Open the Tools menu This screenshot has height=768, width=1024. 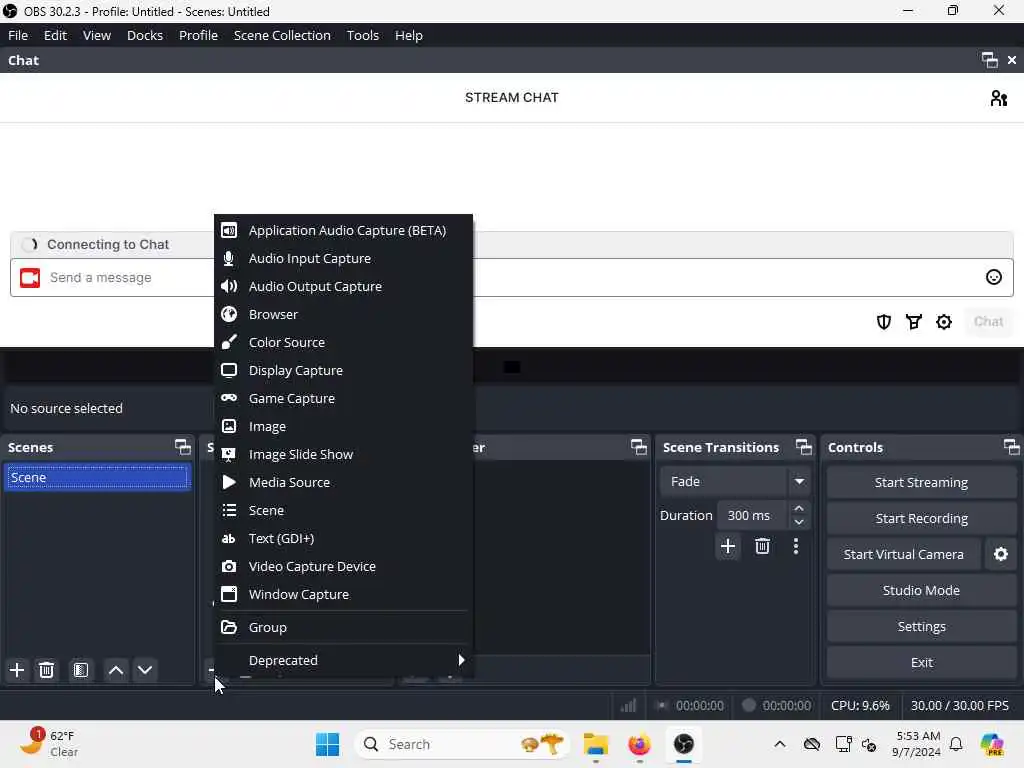[362, 35]
